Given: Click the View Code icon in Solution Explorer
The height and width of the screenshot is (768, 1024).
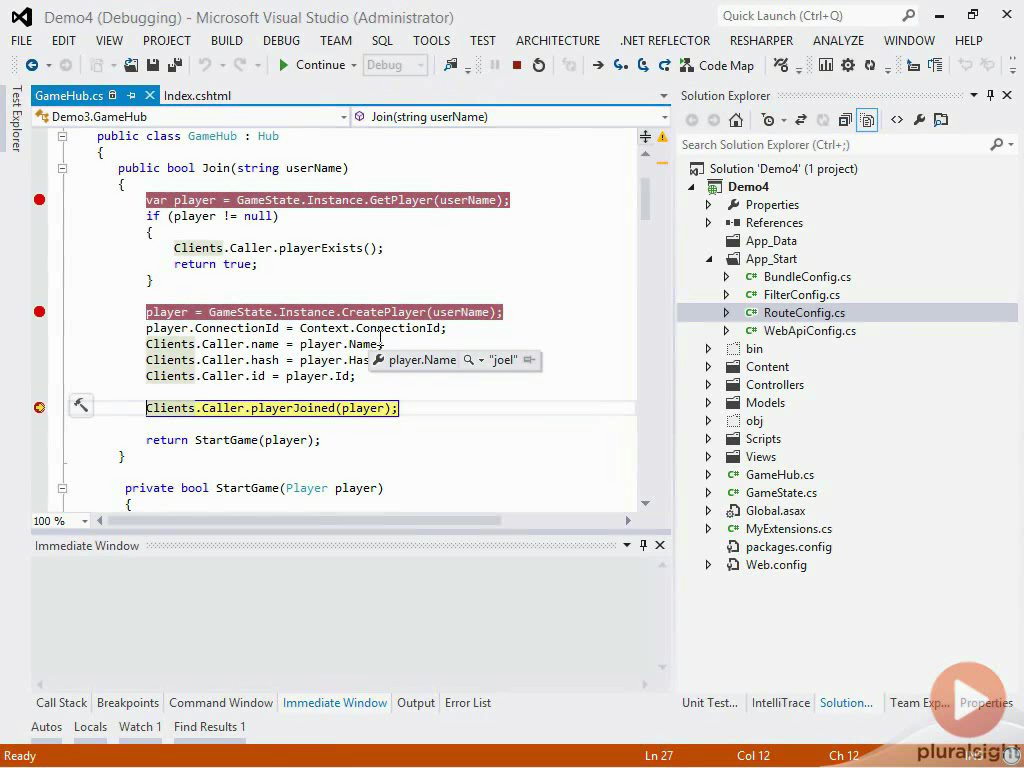Looking at the screenshot, I should [897, 120].
